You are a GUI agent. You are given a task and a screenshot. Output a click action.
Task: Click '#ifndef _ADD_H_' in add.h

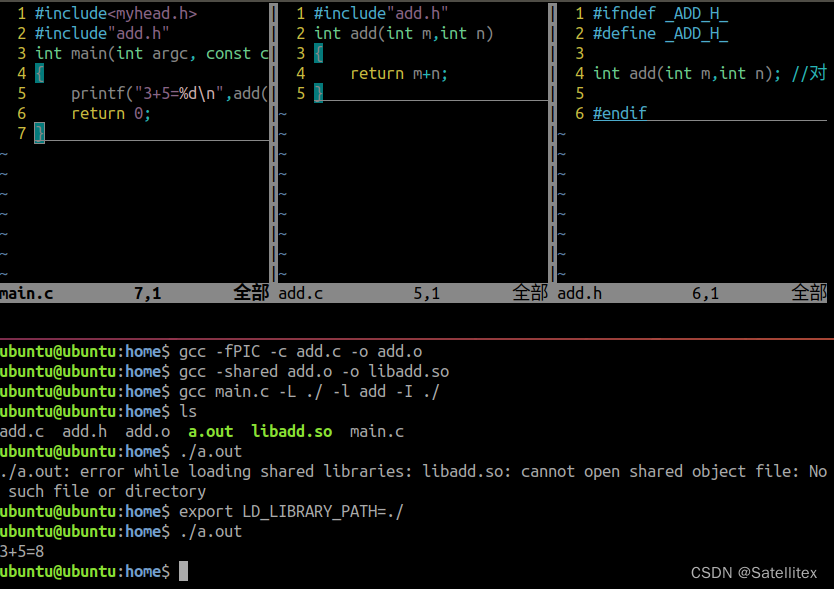(x=660, y=13)
